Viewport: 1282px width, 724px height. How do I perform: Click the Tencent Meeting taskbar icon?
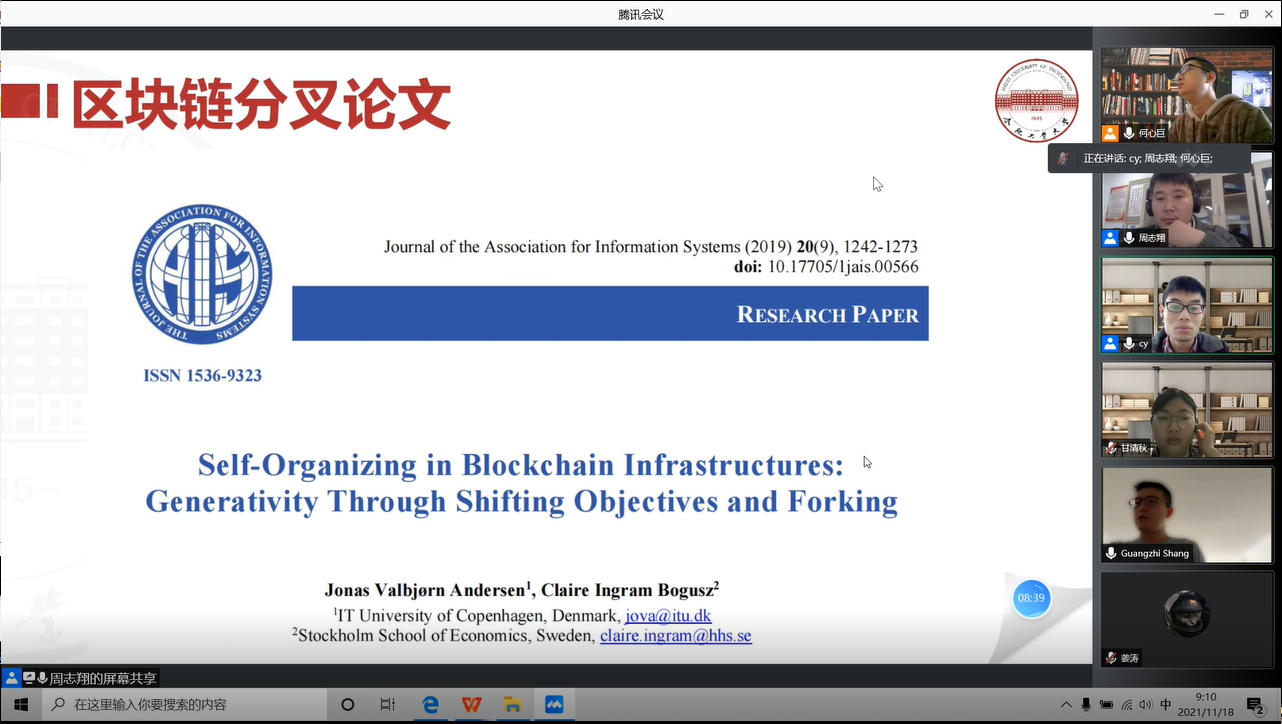pyautogui.click(x=553, y=704)
